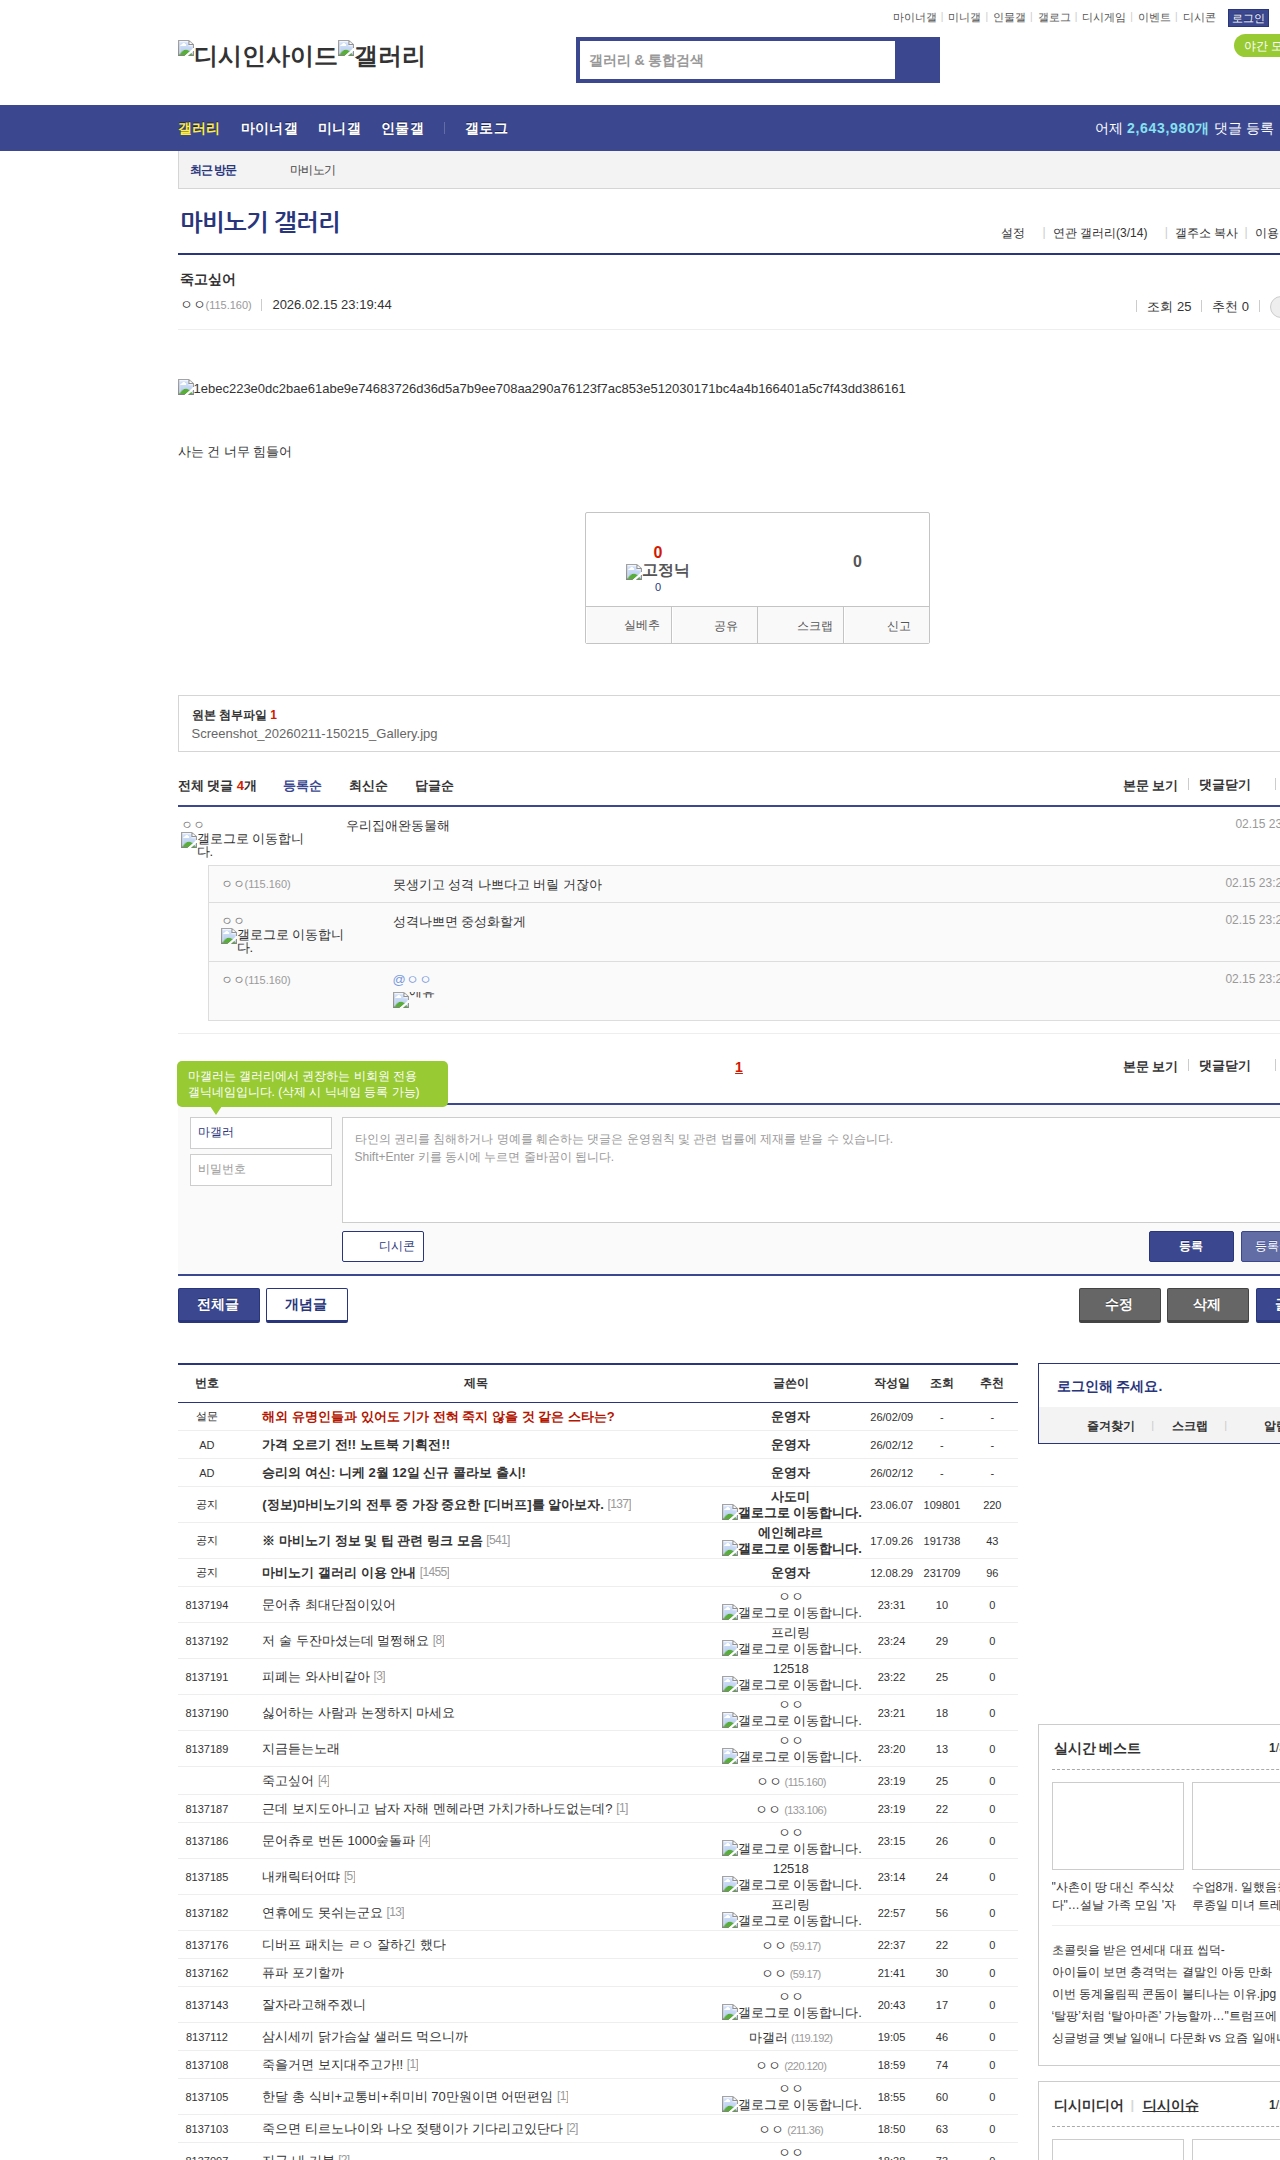The width and height of the screenshot is (1280, 2160).
Task: Click the 로그인 button at top
Action: click(x=1248, y=18)
